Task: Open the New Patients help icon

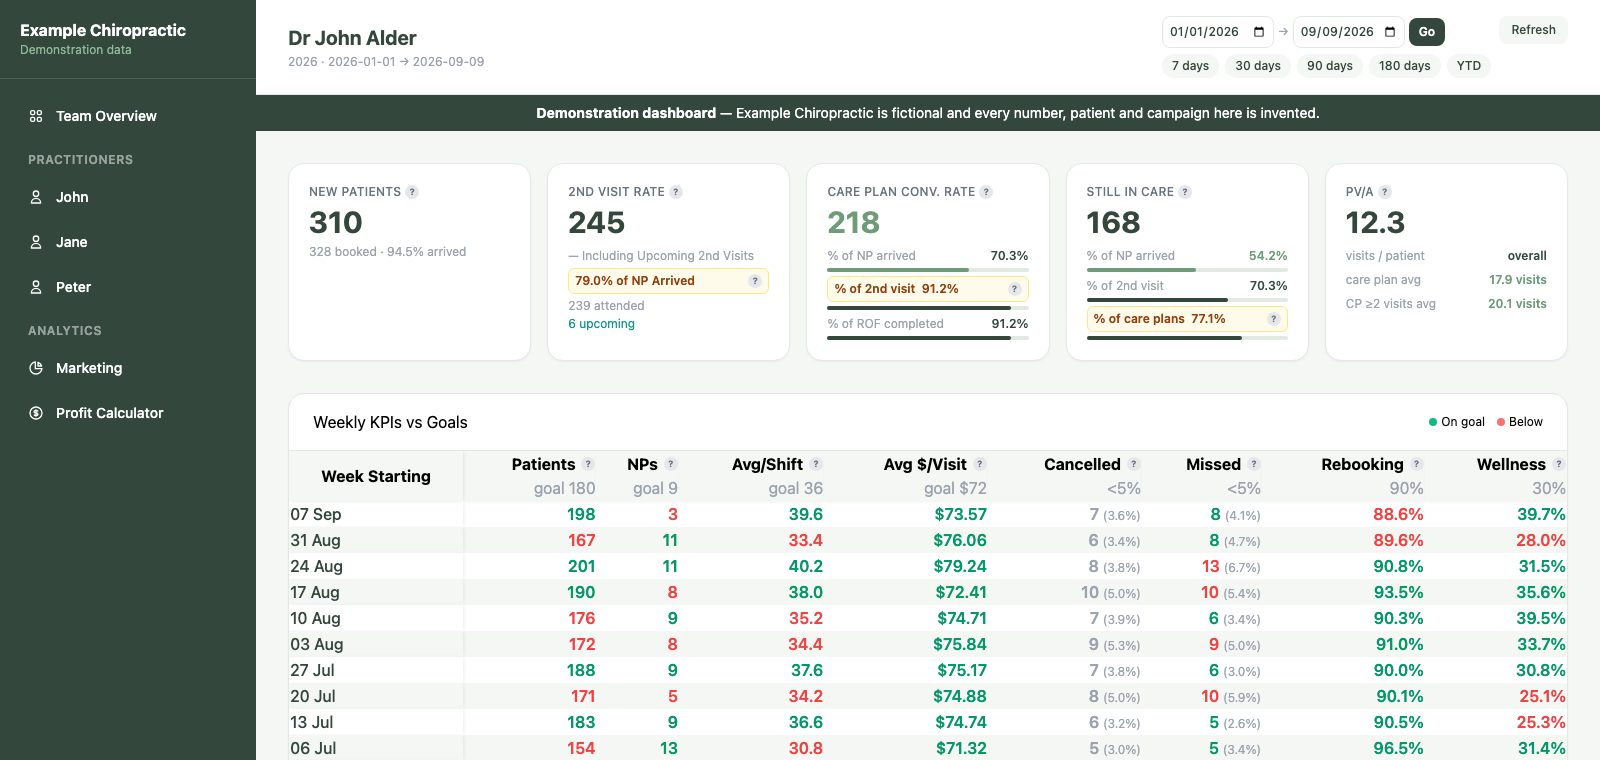Action: coord(412,192)
